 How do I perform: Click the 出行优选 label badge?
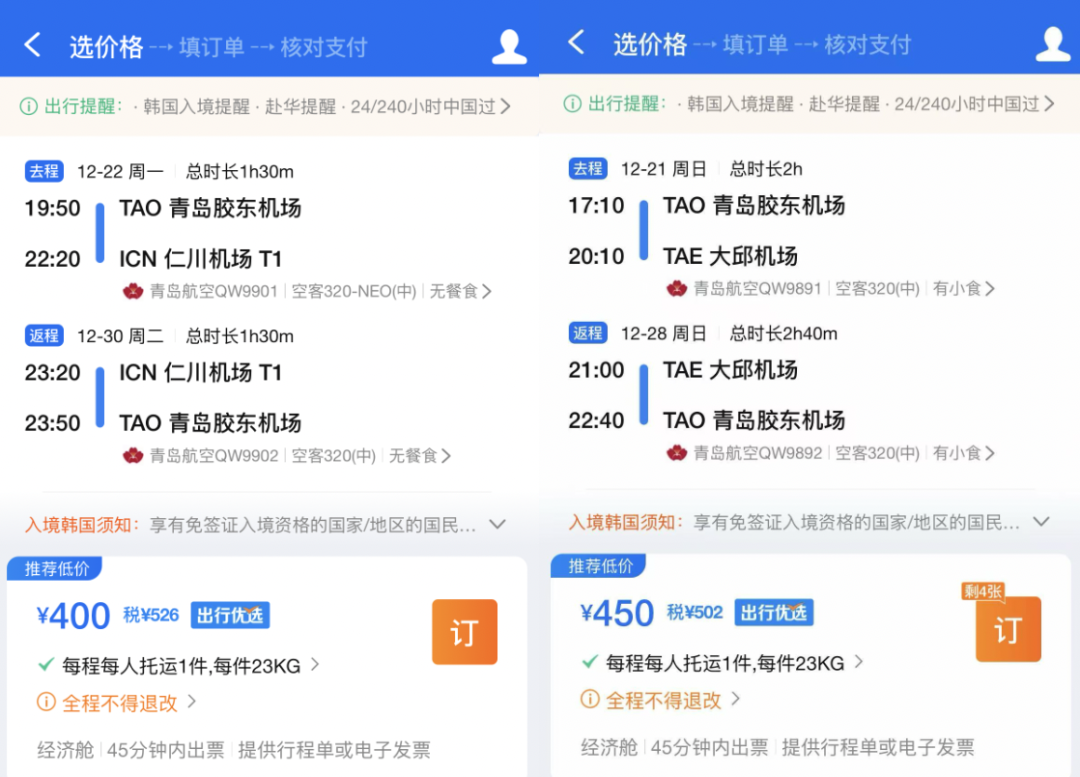tap(229, 615)
